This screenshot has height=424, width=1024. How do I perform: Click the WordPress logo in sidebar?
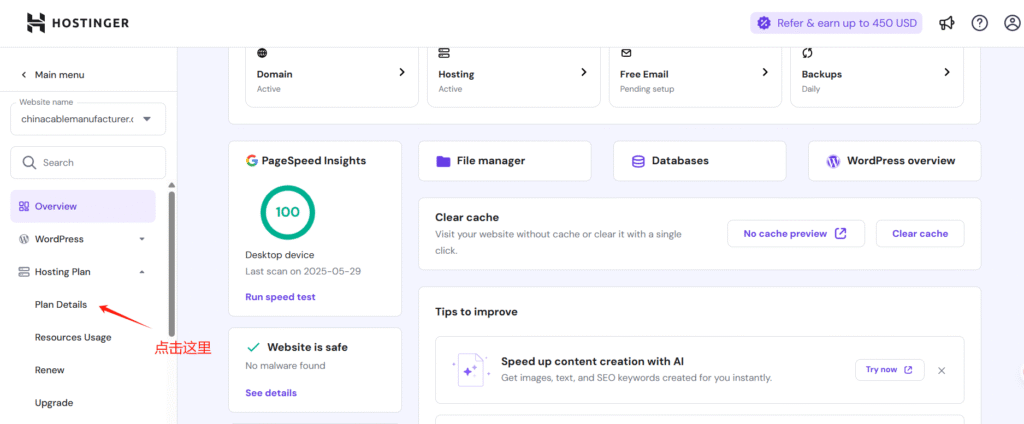click(24, 239)
